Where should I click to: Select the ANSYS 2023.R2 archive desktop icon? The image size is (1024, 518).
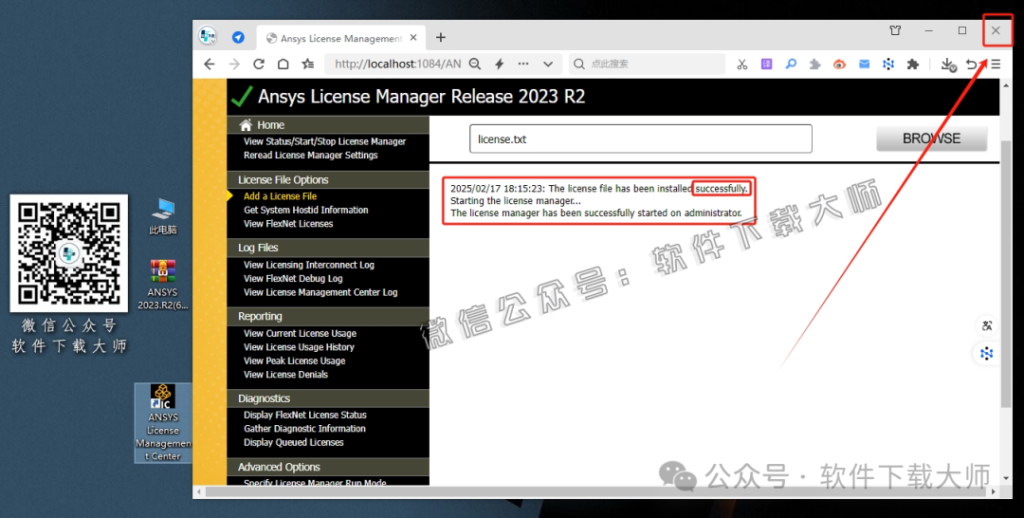pos(163,285)
